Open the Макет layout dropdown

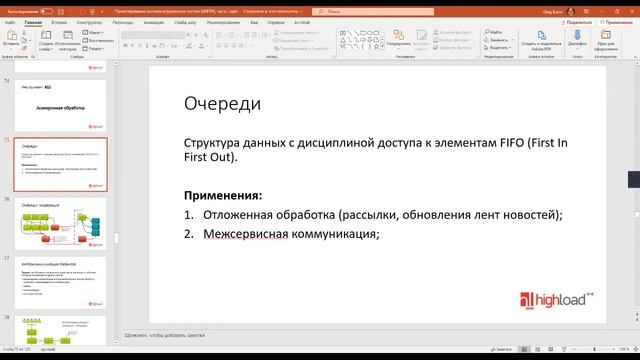(93, 32)
